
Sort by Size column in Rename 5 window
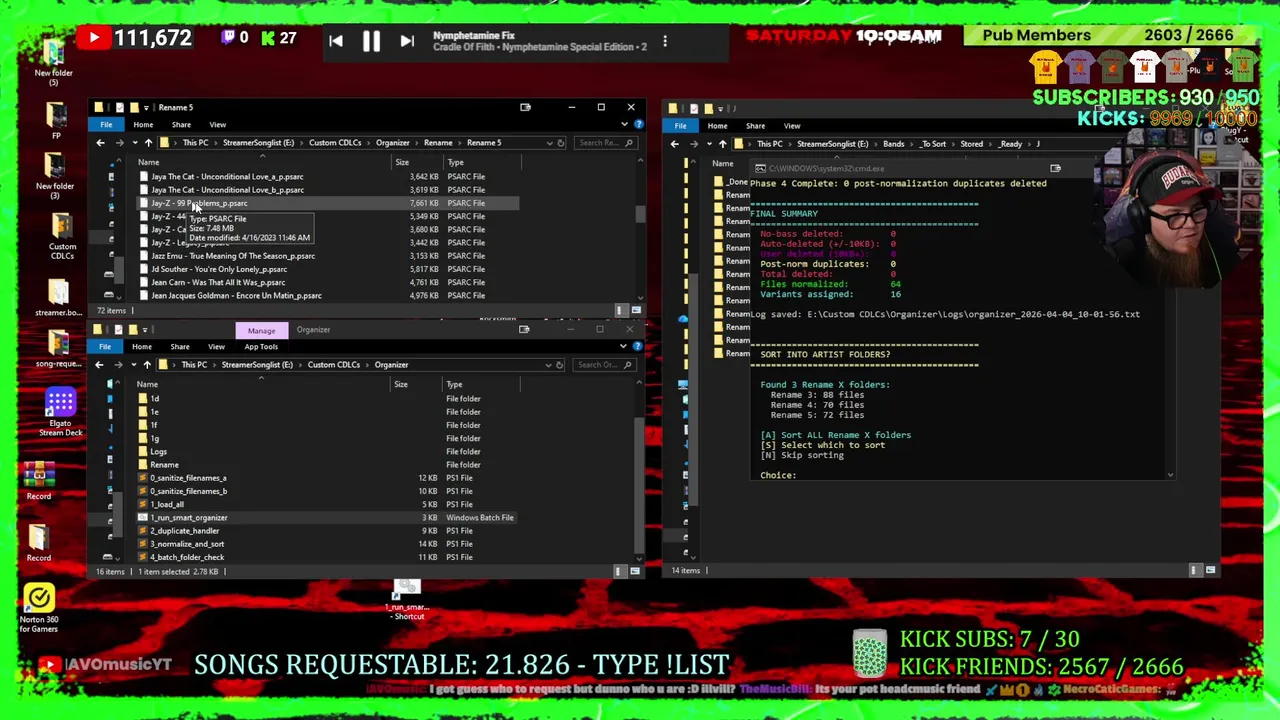point(402,162)
